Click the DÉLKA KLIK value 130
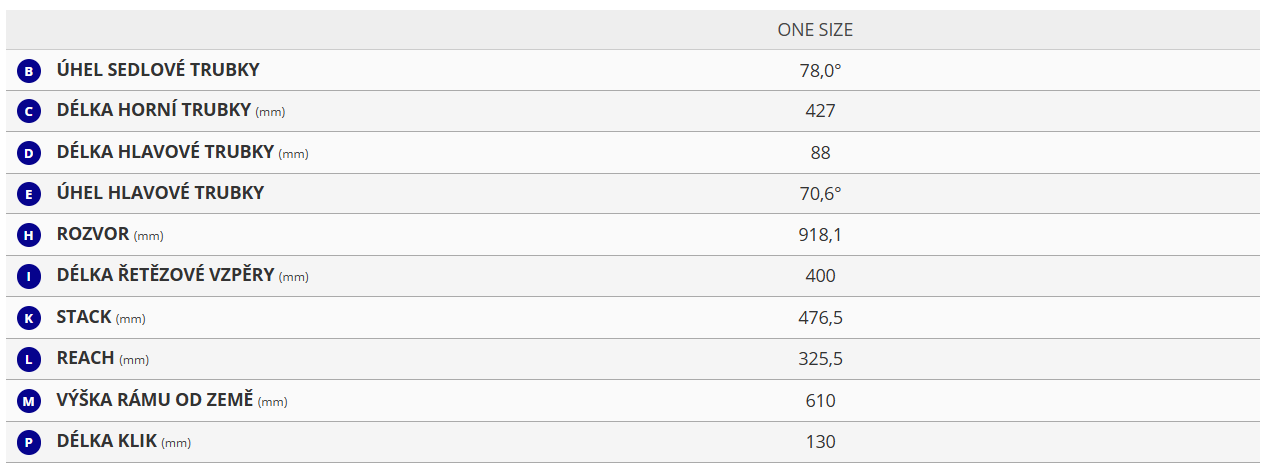The height and width of the screenshot is (468, 1264). (820, 442)
